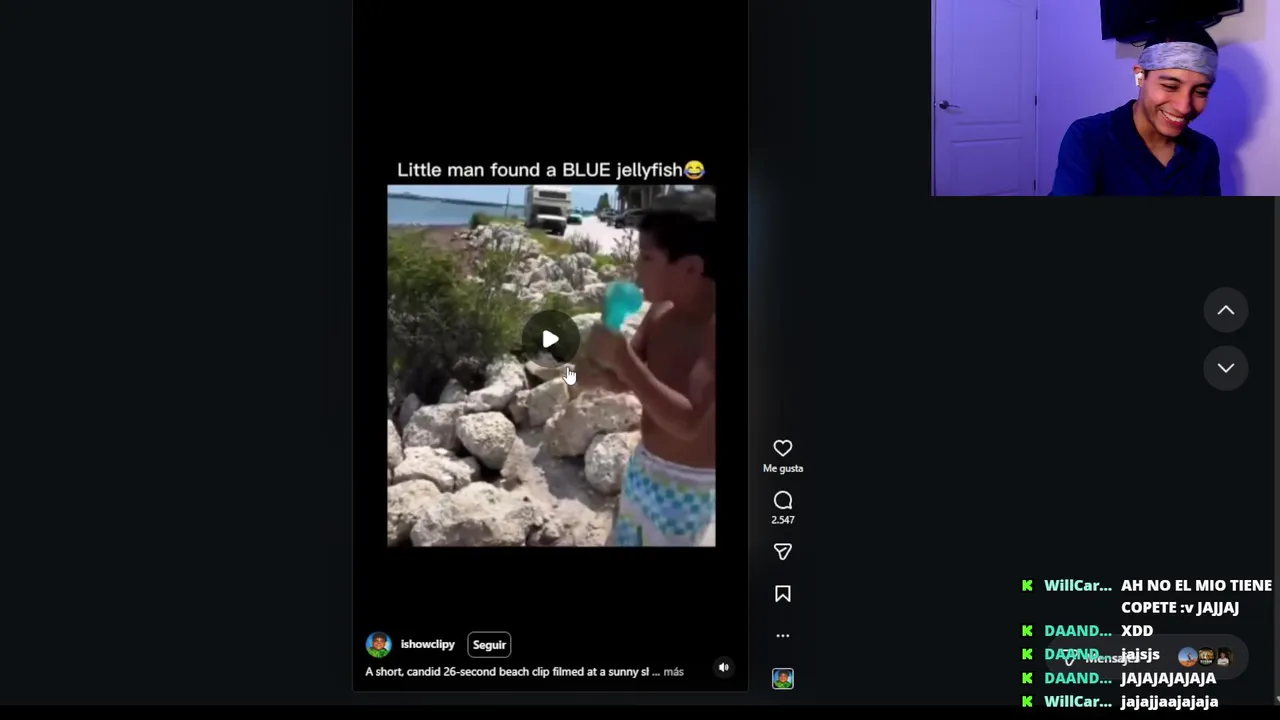Save reel with bookmark icon
The height and width of the screenshot is (720, 1280).
(782, 594)
